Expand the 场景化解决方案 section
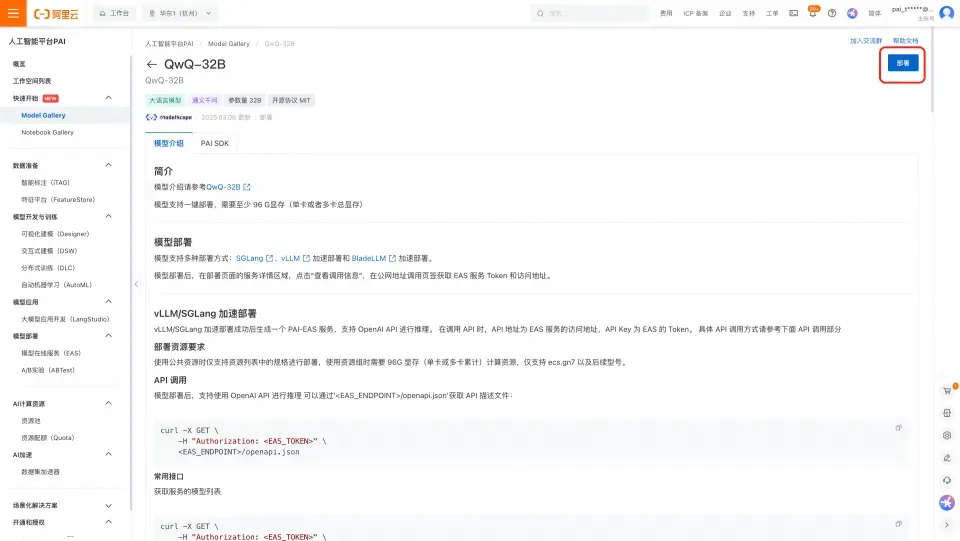The height and width of the screenshot is (541, 960). click(x=108, y=506)
